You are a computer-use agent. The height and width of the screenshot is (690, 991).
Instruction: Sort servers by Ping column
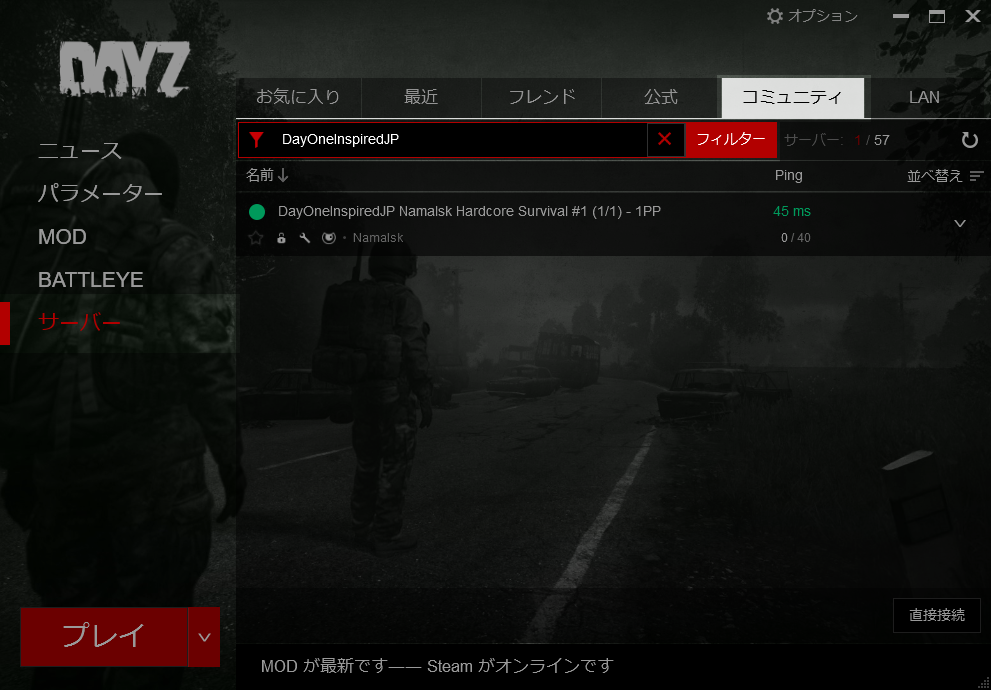(x=789, y=176)
